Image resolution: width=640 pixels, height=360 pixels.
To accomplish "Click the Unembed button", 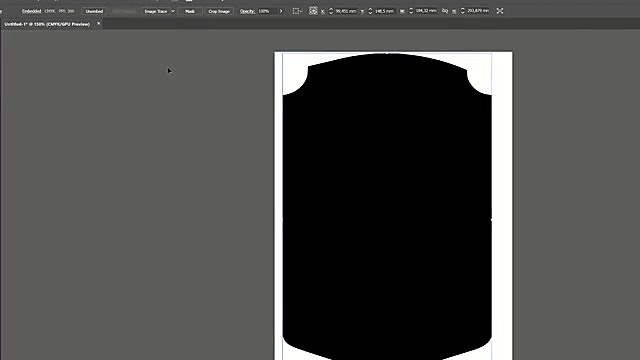I will [94, 11].
